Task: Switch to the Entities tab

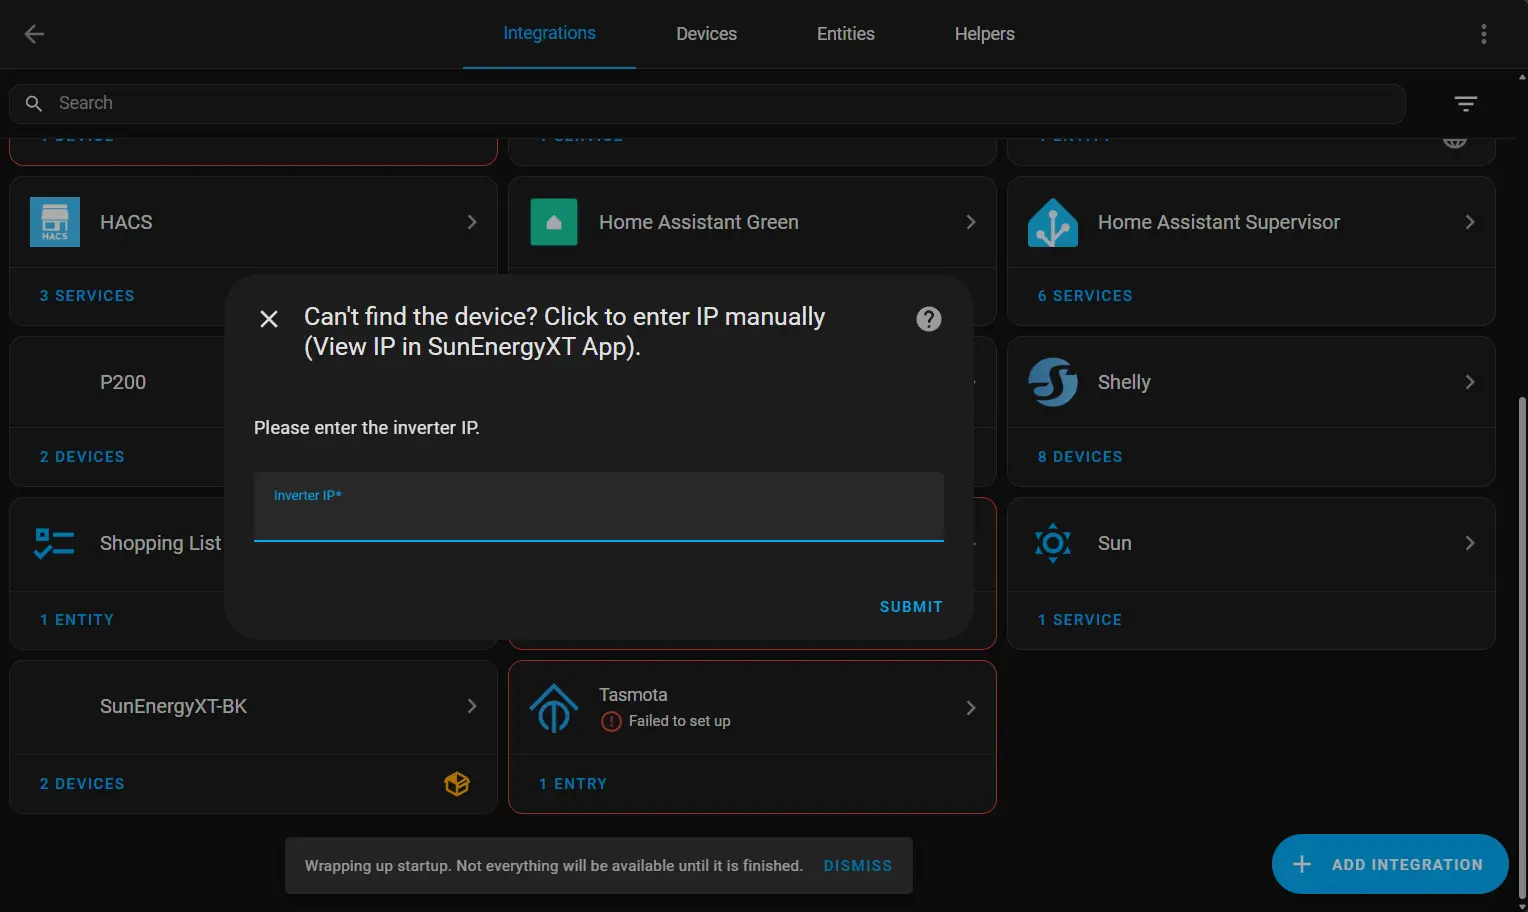Action: point(845,34)
